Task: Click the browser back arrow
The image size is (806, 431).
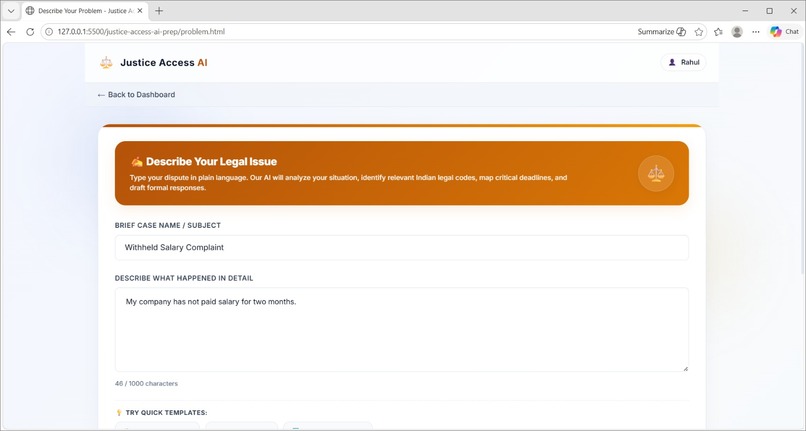Action: click(11, 32)
